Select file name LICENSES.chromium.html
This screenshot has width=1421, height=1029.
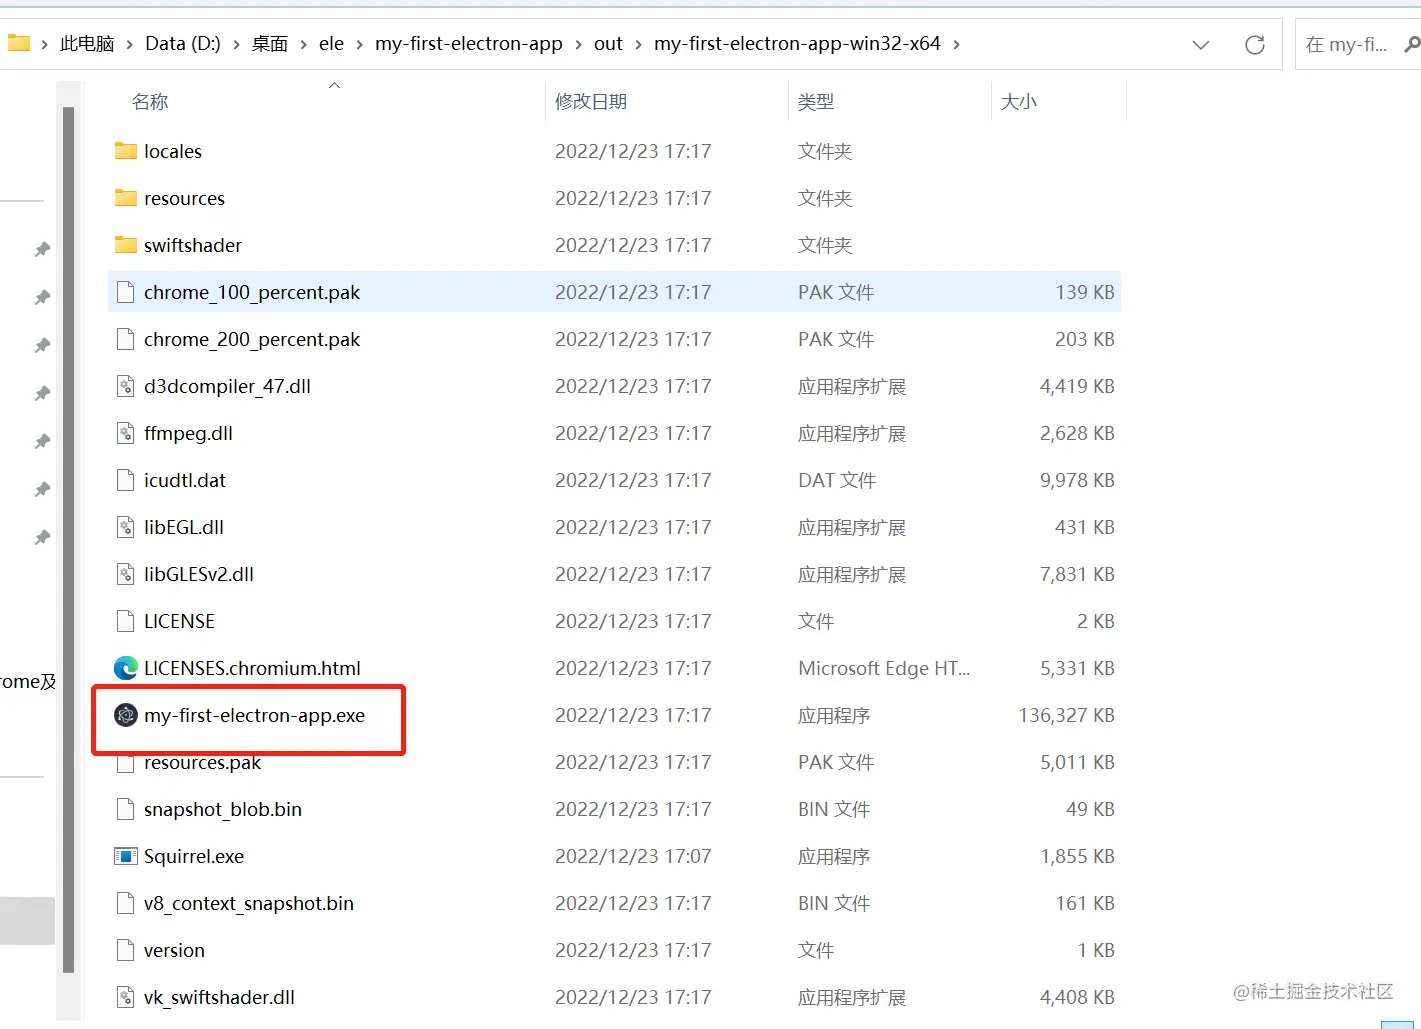252,668
